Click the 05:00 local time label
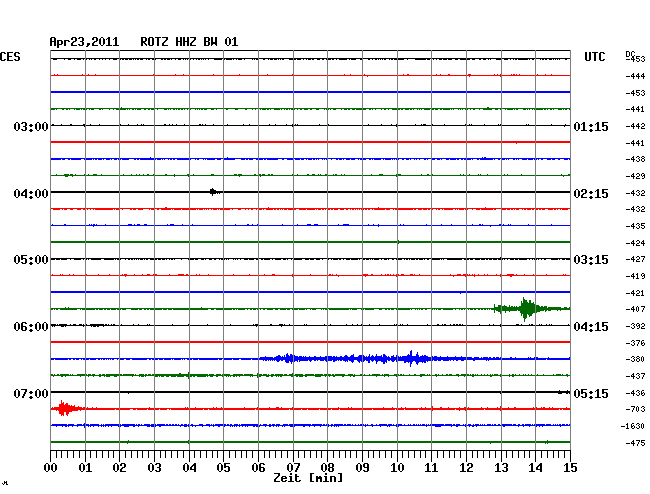The height and width of the screenshot is (494, 650). [x=31, y=260]
